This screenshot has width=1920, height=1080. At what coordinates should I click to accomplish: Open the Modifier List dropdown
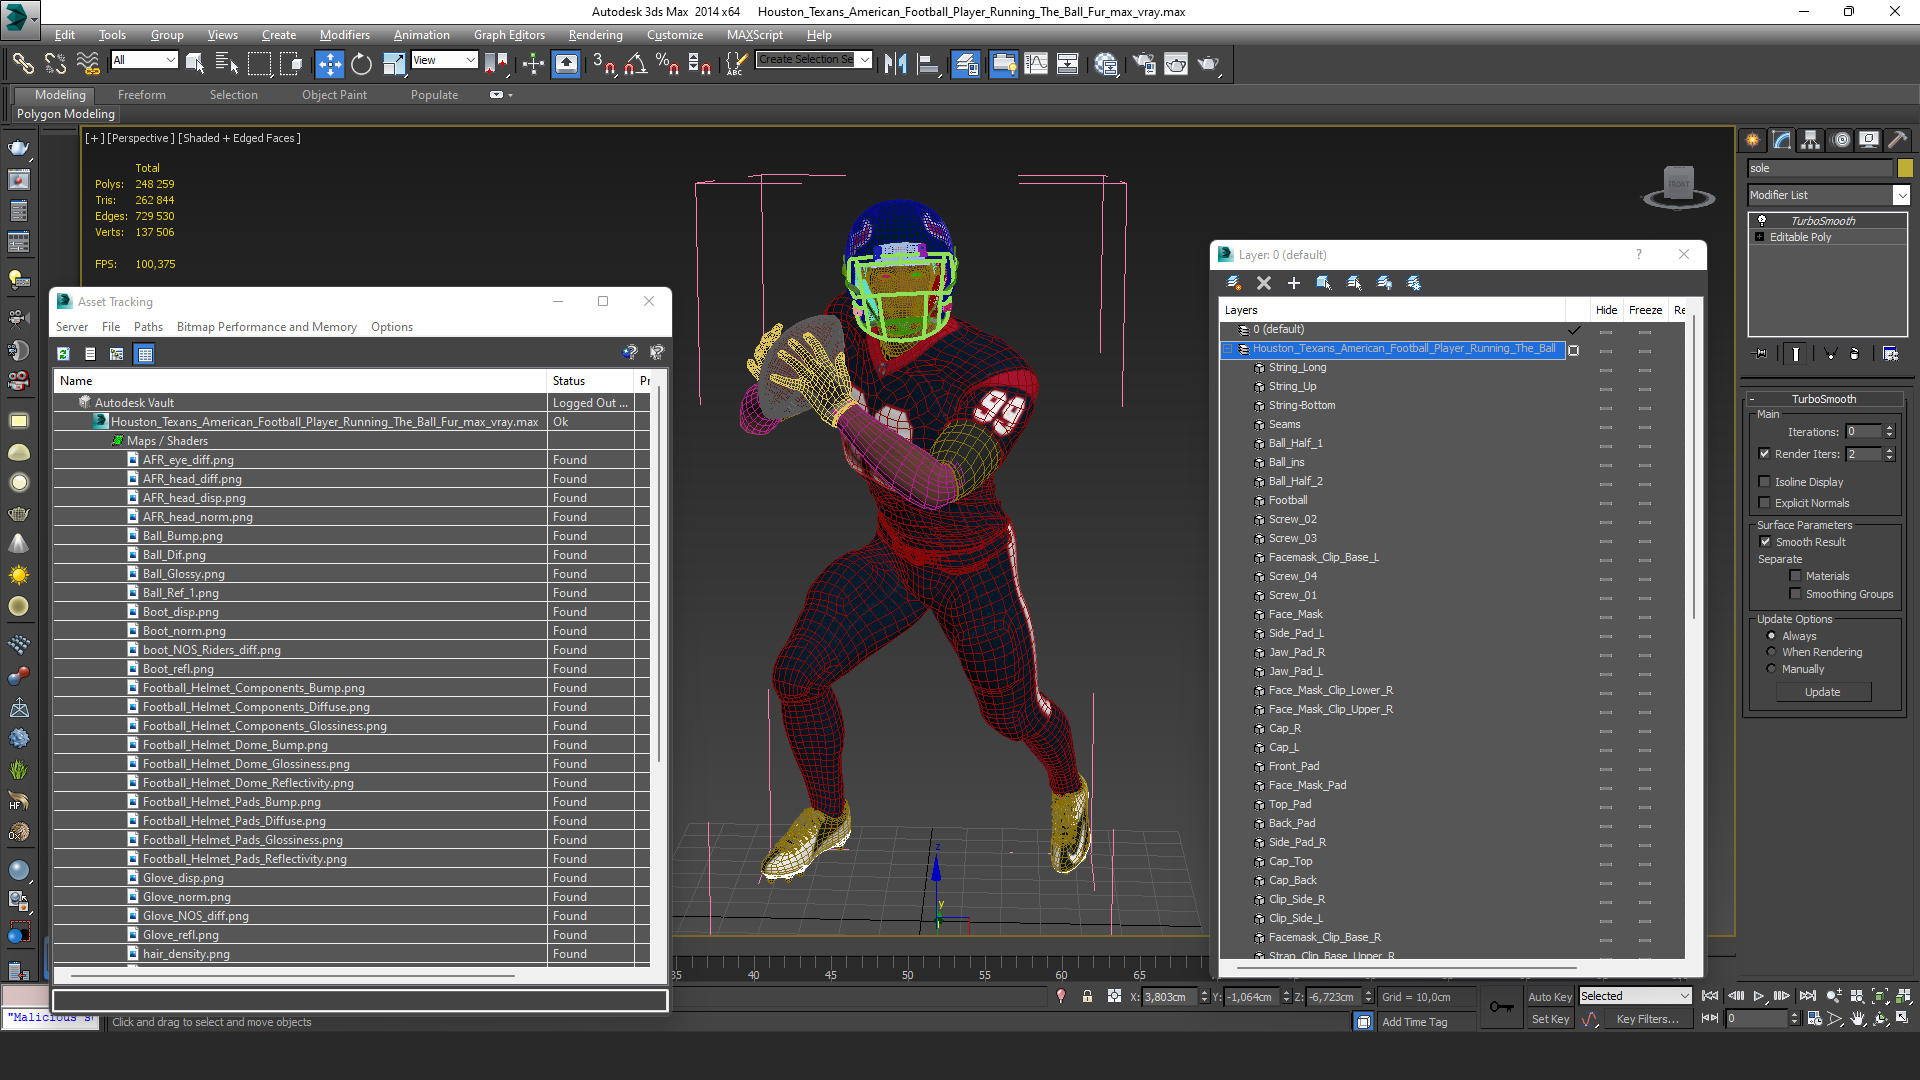click(1829, 195)
